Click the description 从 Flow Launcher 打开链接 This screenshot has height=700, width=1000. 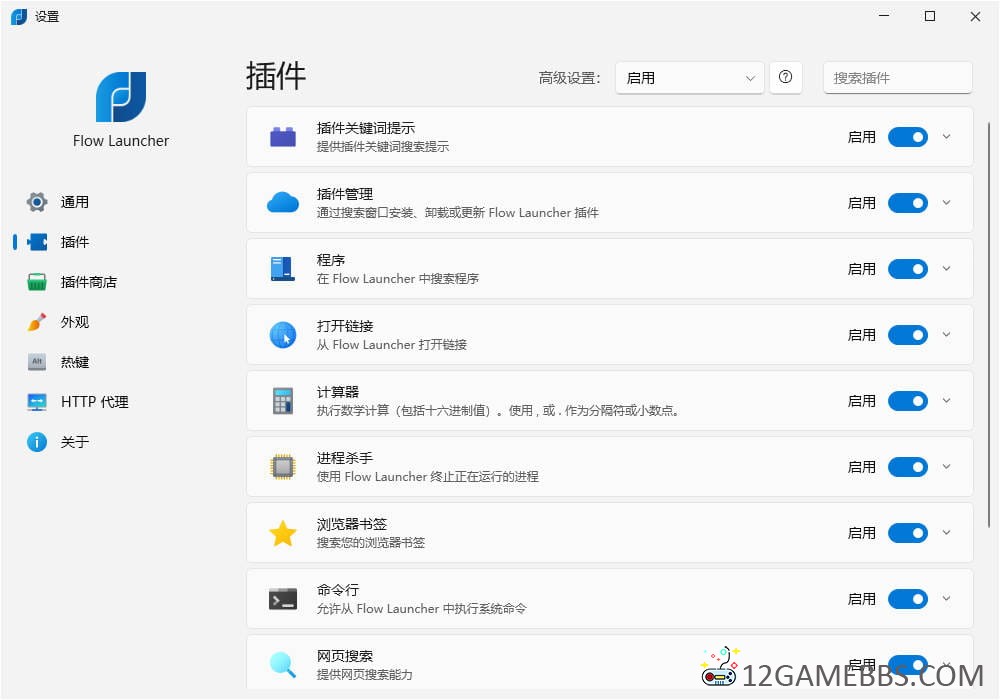[x=392, y=345]
